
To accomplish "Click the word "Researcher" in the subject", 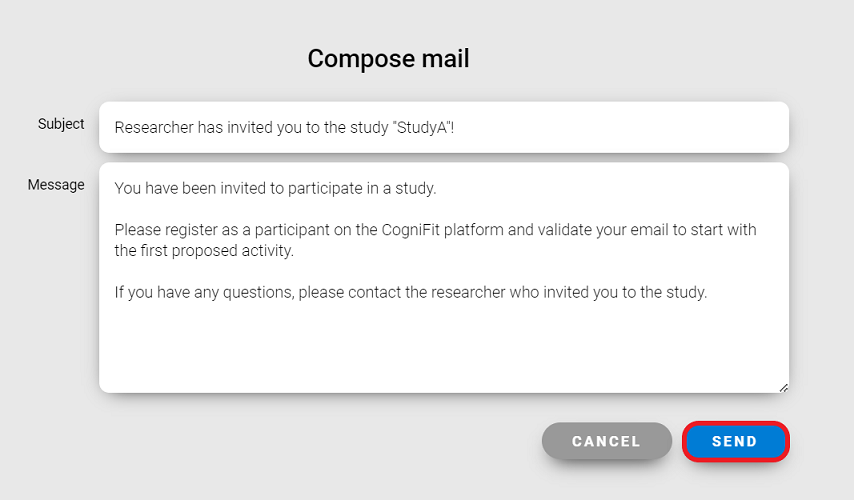I will click(x=153, y=127).
